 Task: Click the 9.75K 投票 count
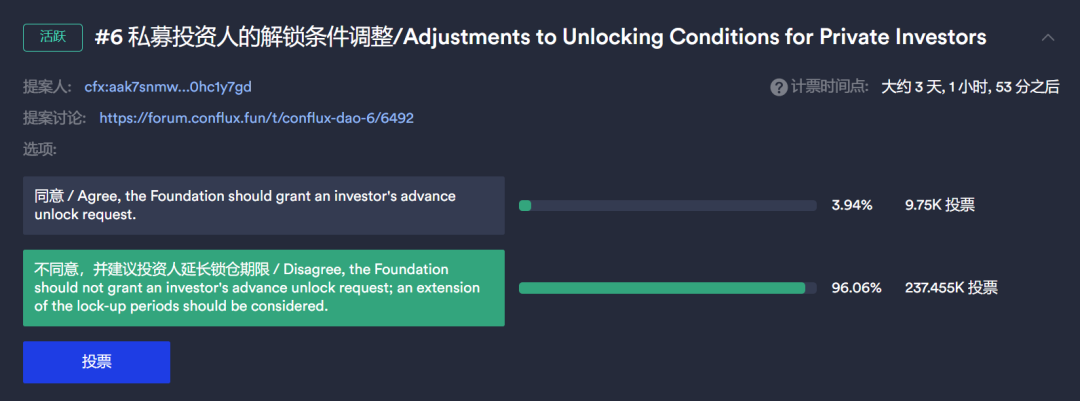(x=939, y=205)
